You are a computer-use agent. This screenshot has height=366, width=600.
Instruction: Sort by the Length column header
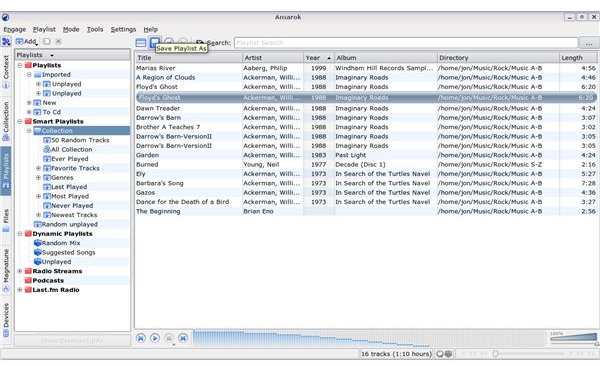pyautogui.click(x=578, y=58)
